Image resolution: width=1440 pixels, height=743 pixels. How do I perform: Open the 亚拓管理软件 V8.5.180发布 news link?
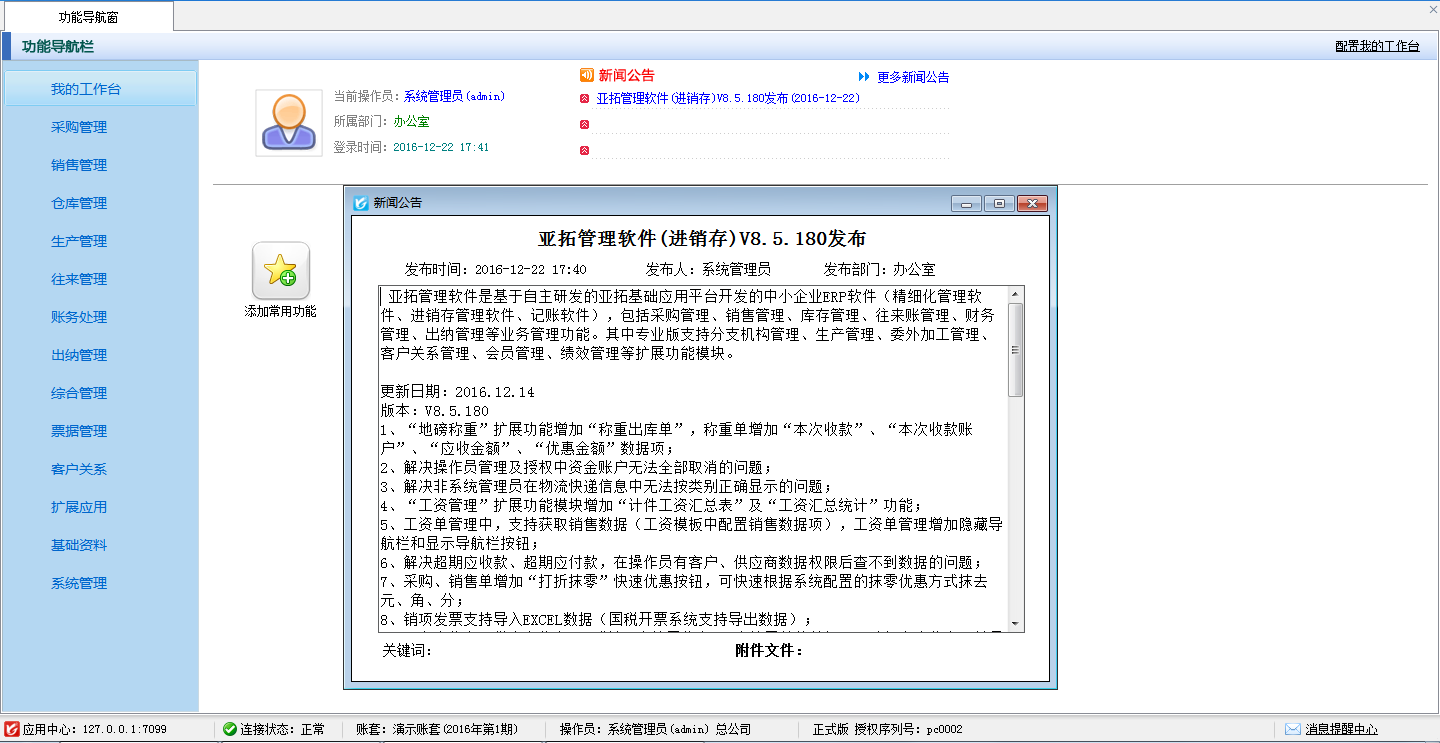(x=728, y=99)
